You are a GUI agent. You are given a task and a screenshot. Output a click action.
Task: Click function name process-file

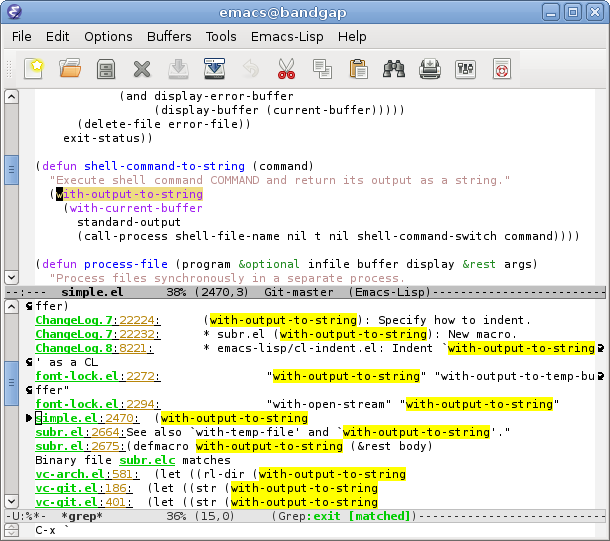click(126, 264)
